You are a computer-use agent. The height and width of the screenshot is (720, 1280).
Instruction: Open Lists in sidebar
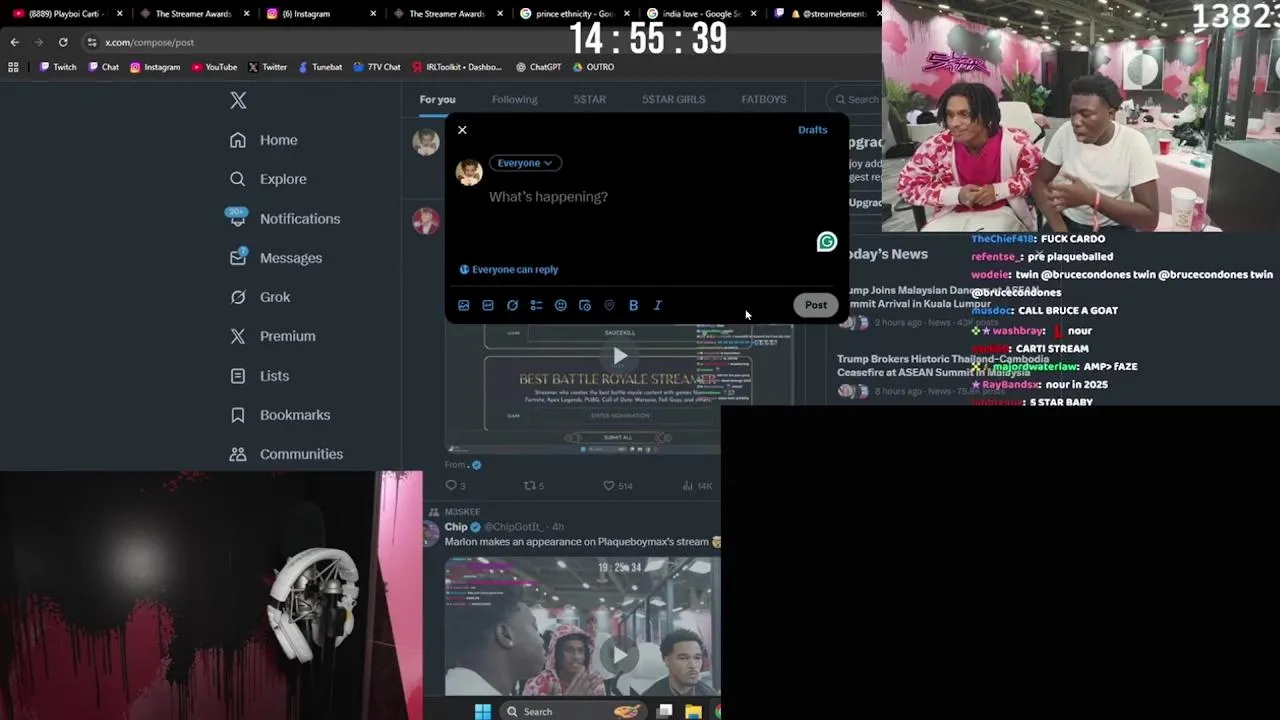pyautogui.click(x=259, y=376)
